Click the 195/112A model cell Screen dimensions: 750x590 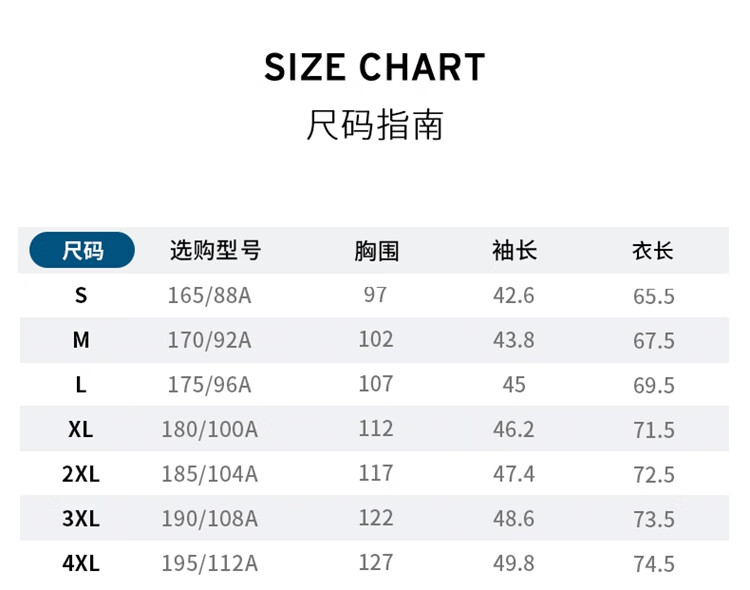210,563
